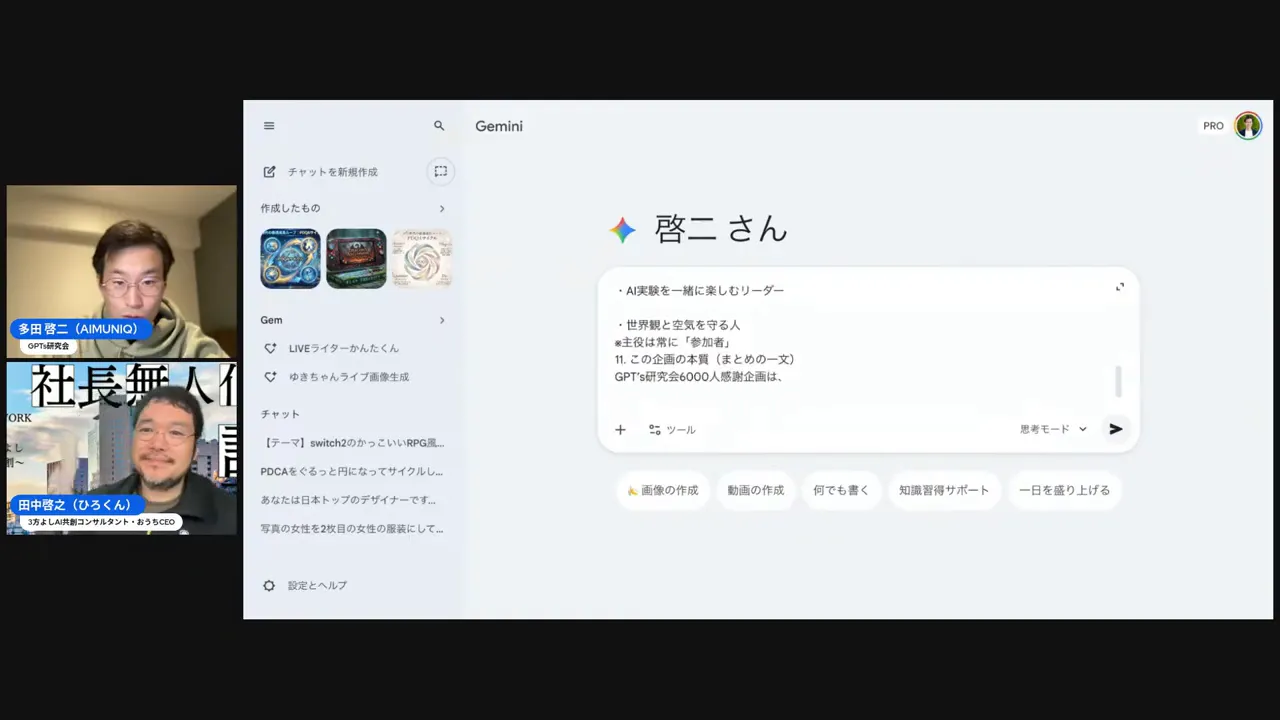Screen dimensions: 1280x720
Task: Open the profile avatar at top right
Action: point(1248,125)
